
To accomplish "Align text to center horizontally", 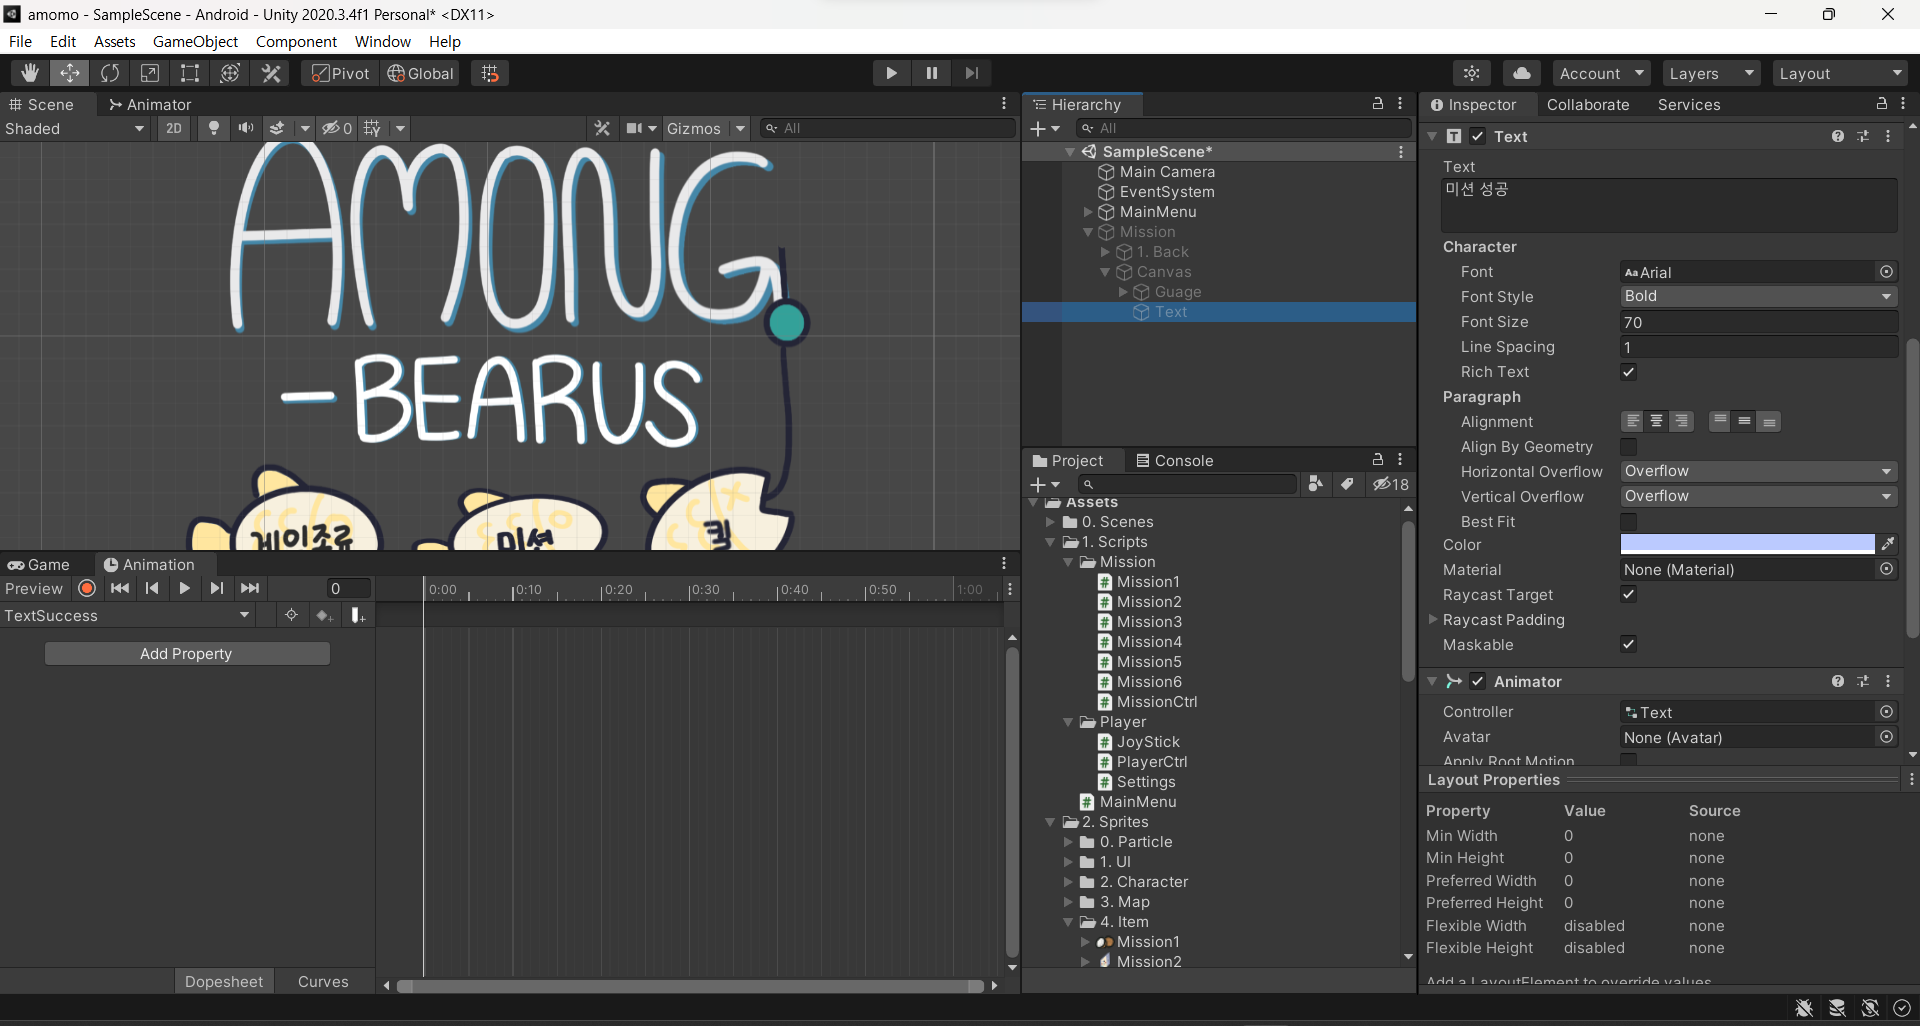I will pyautogui.click(x=1656, y=421).
